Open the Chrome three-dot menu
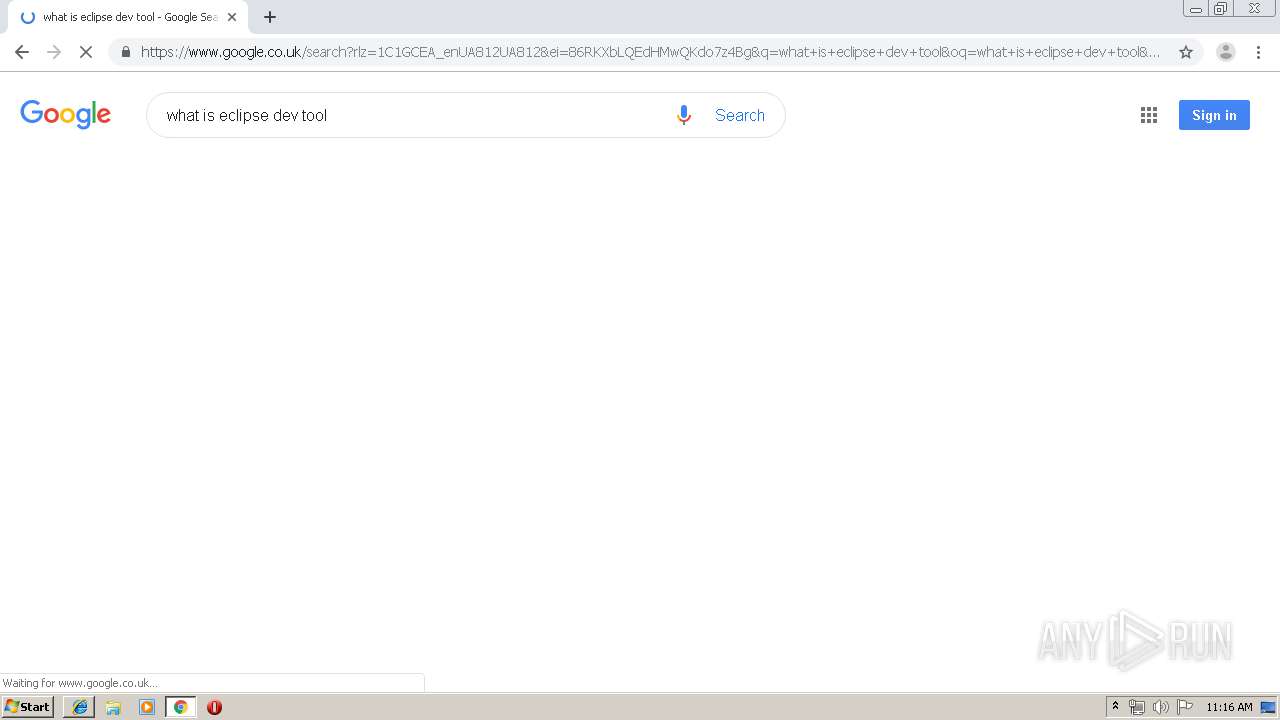This screenshot has height=720, width=1280. pyautogui.click(x=1258, y=52)
